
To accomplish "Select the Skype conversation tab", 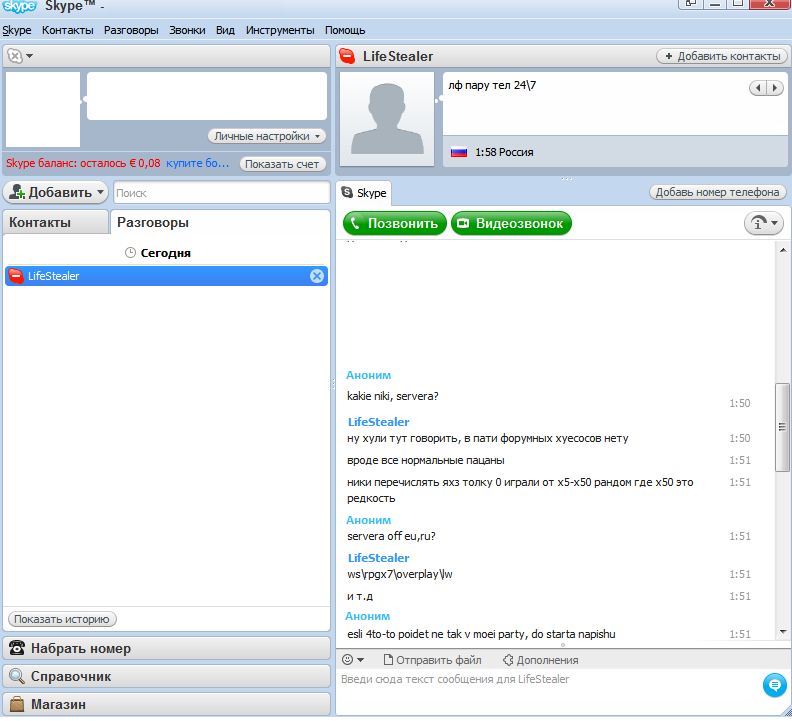I will (364, 193).
